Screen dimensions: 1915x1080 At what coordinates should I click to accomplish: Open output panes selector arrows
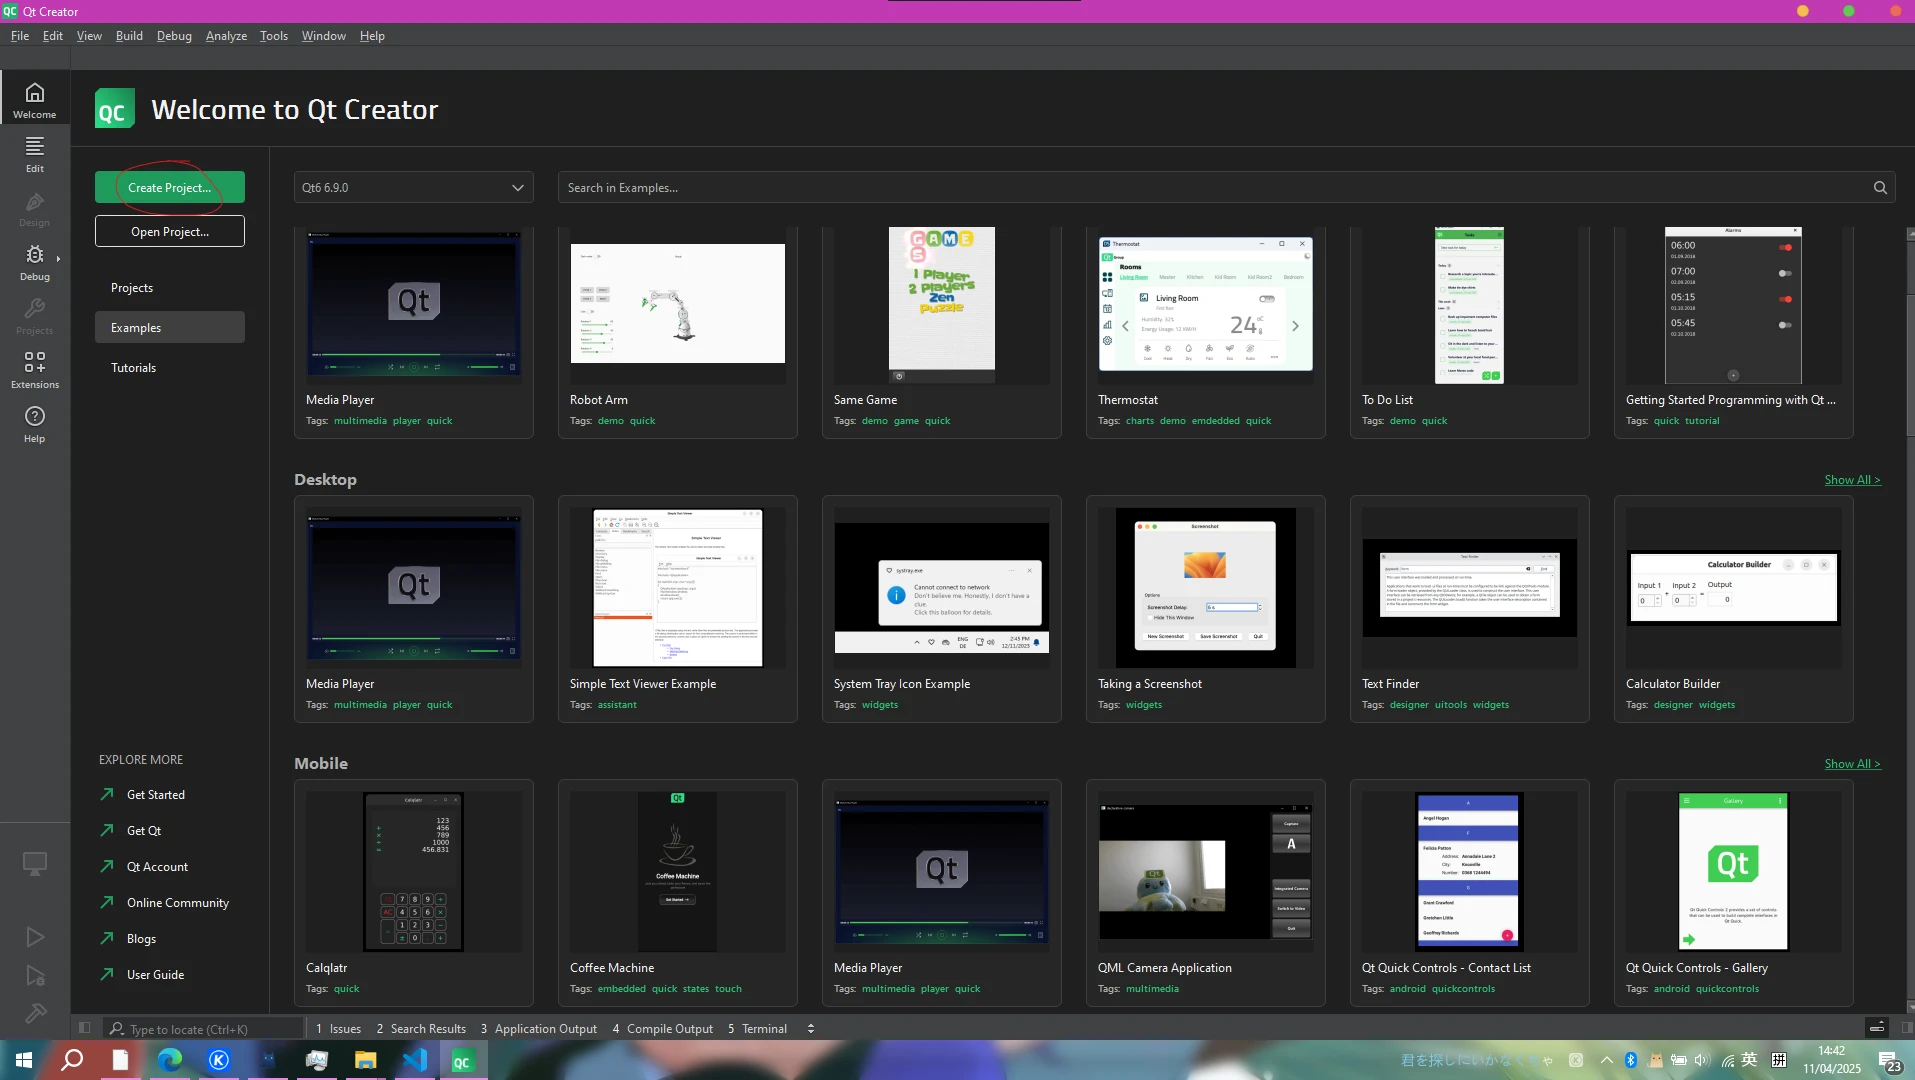point(810,1028)
